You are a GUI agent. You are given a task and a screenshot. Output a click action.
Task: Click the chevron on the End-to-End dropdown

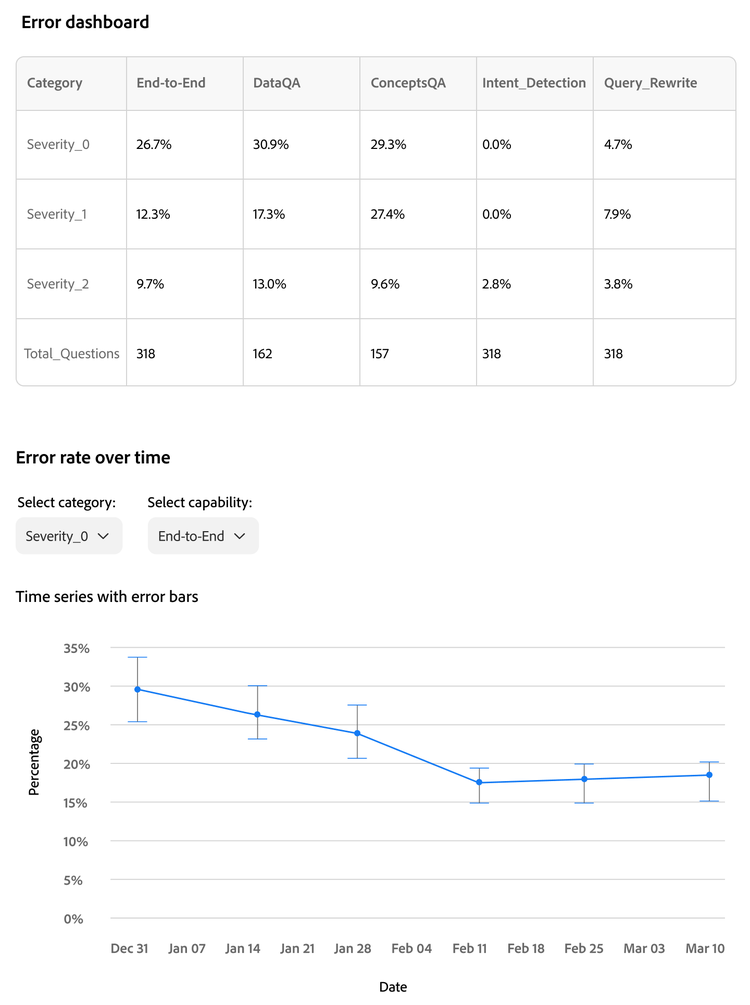point(239,536)
